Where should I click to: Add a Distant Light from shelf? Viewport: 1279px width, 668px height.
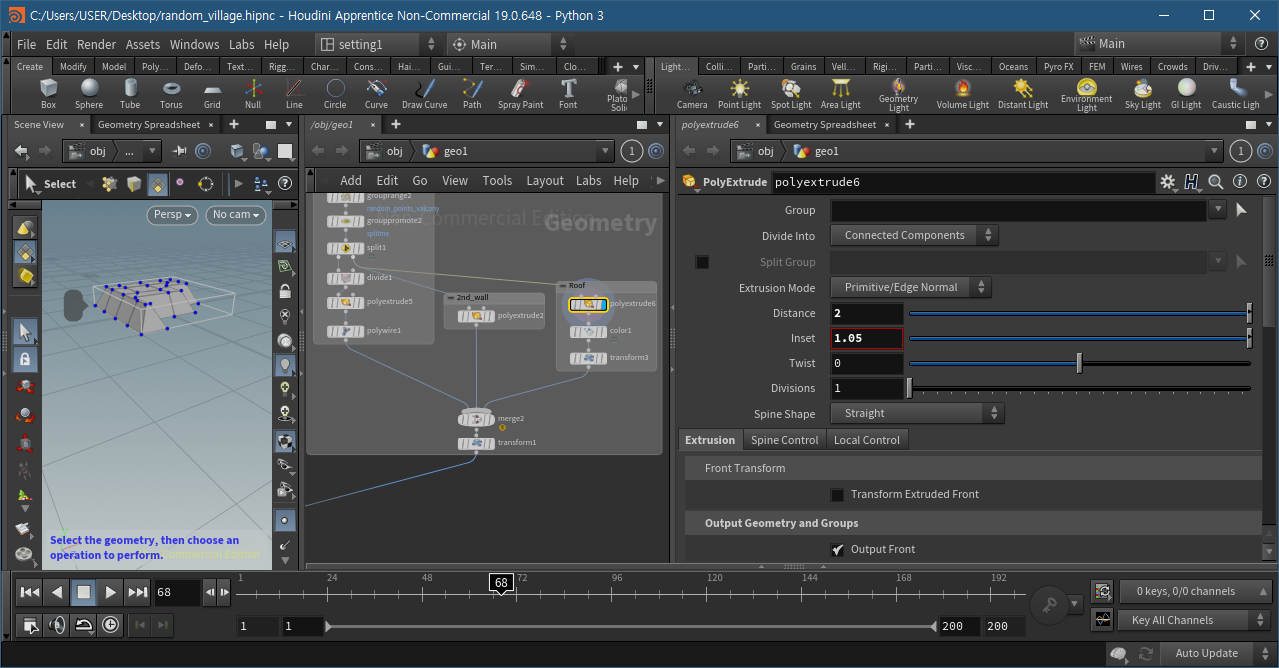pyautogui.click(x=1023, y=93)
